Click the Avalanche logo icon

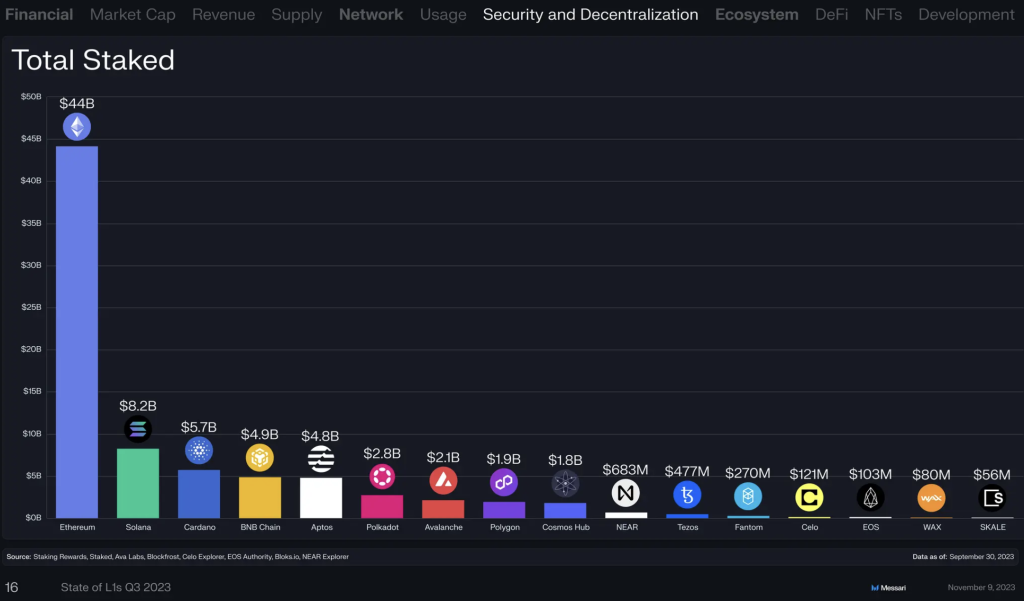pyautogui.click(x=443, y=480)
